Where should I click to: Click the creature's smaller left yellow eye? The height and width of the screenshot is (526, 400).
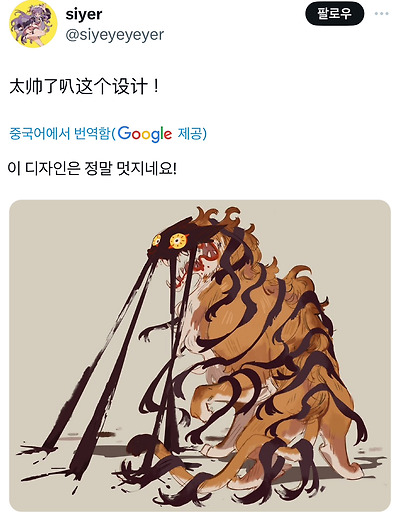tap(156, 241)
